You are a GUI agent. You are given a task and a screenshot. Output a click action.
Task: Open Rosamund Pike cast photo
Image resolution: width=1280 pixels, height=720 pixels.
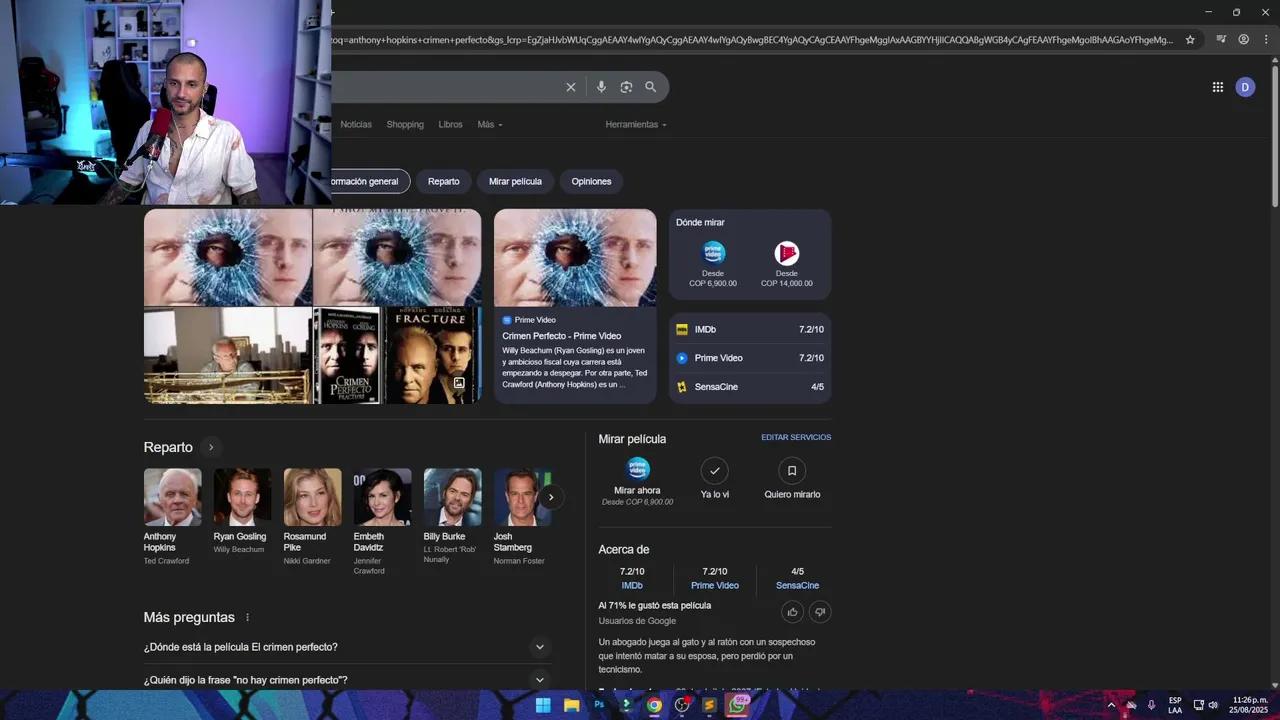(312, 497)
